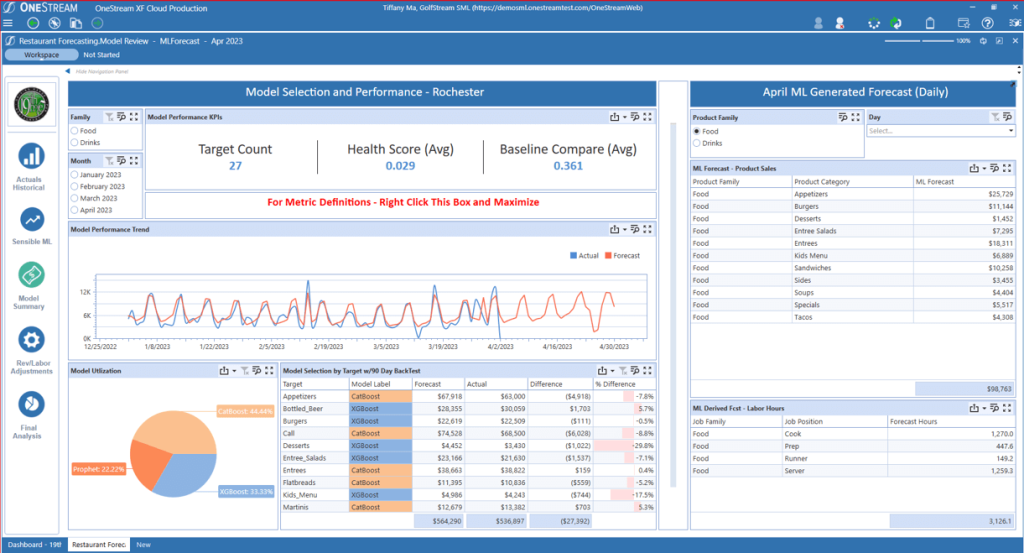Open the Actuals Historical sidebar icon

coord(31,156)
